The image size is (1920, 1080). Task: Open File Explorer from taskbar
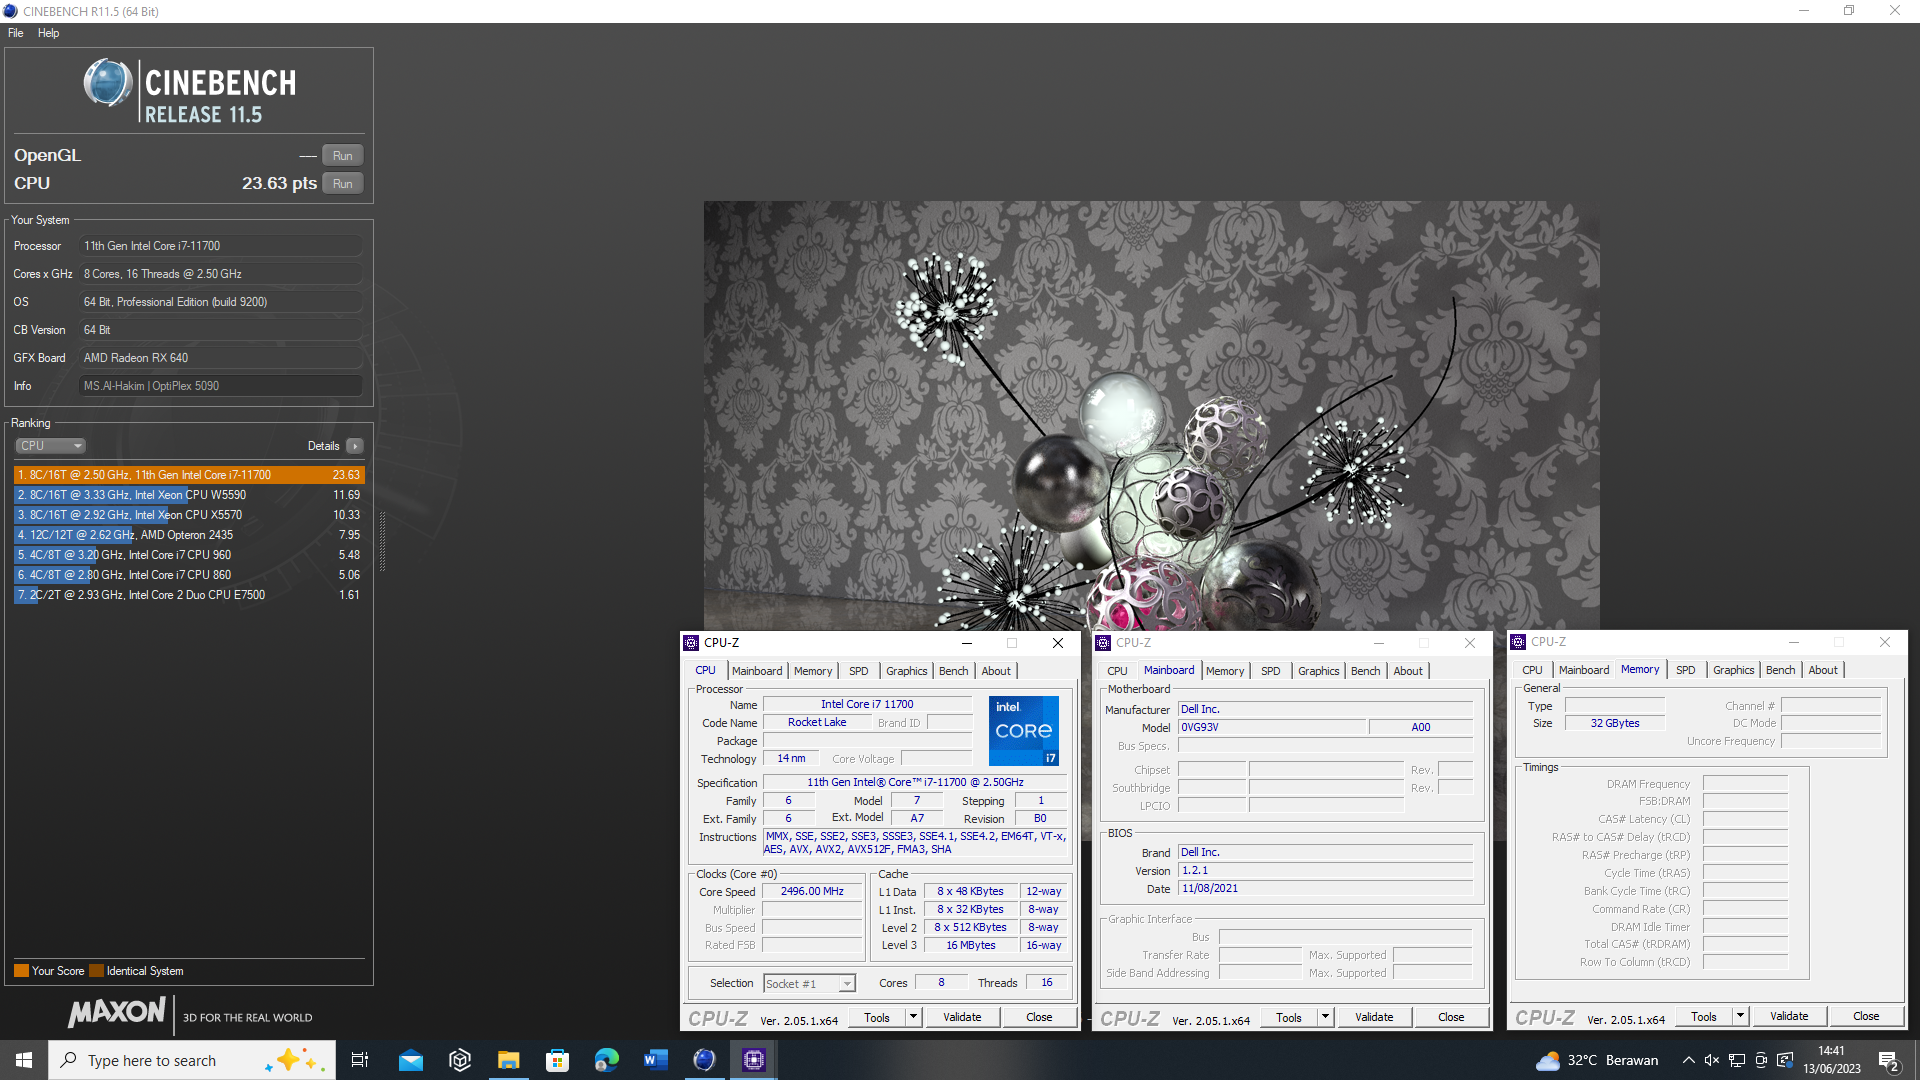[509, 1060]
